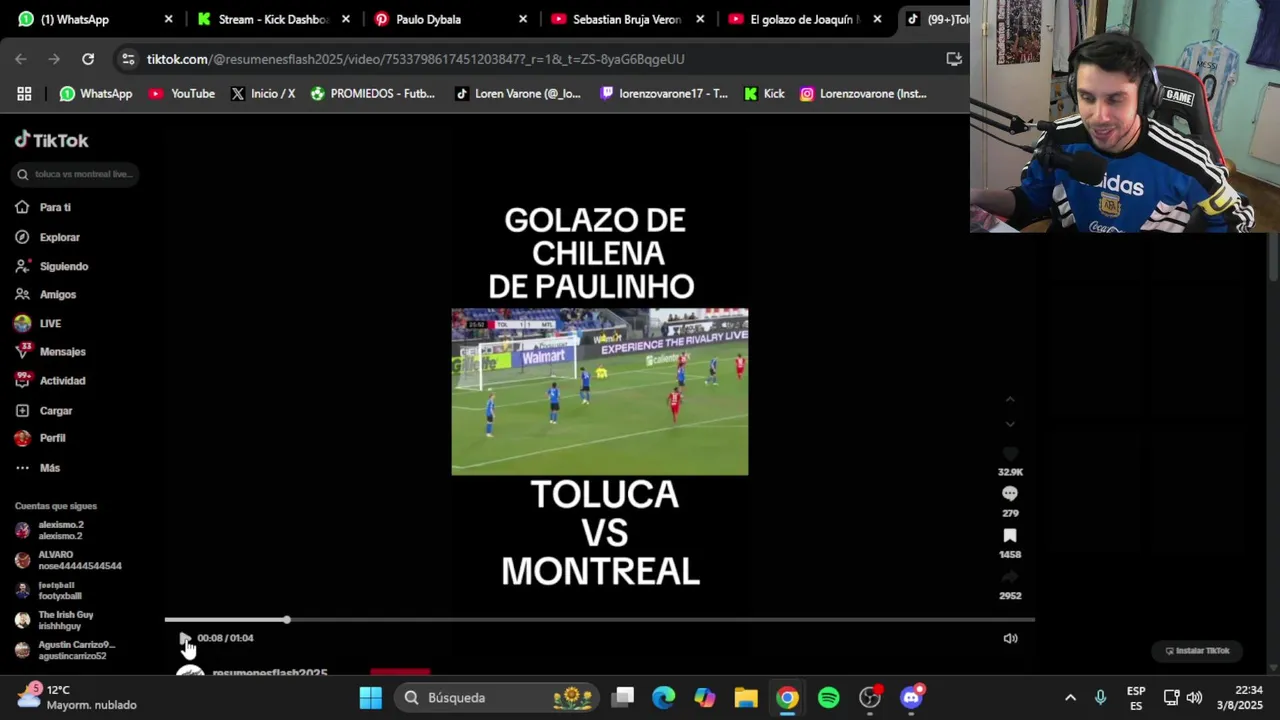Click Cargar to upload a video
Screen dimensions: 1280x720
[44, 410]
